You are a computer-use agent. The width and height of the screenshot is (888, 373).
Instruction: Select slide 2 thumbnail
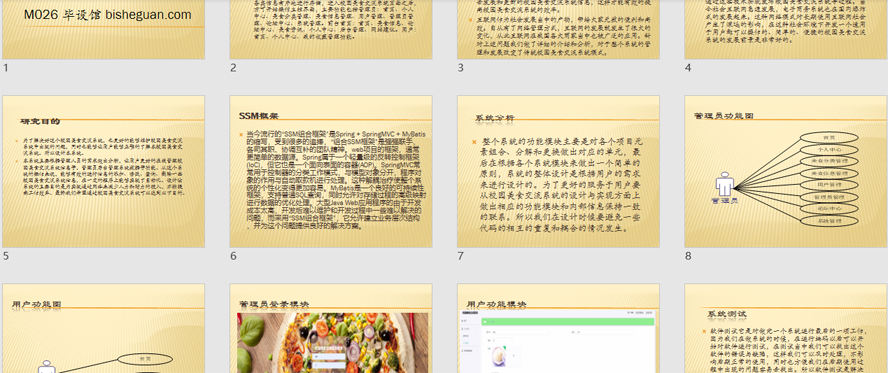pos(331,29)
